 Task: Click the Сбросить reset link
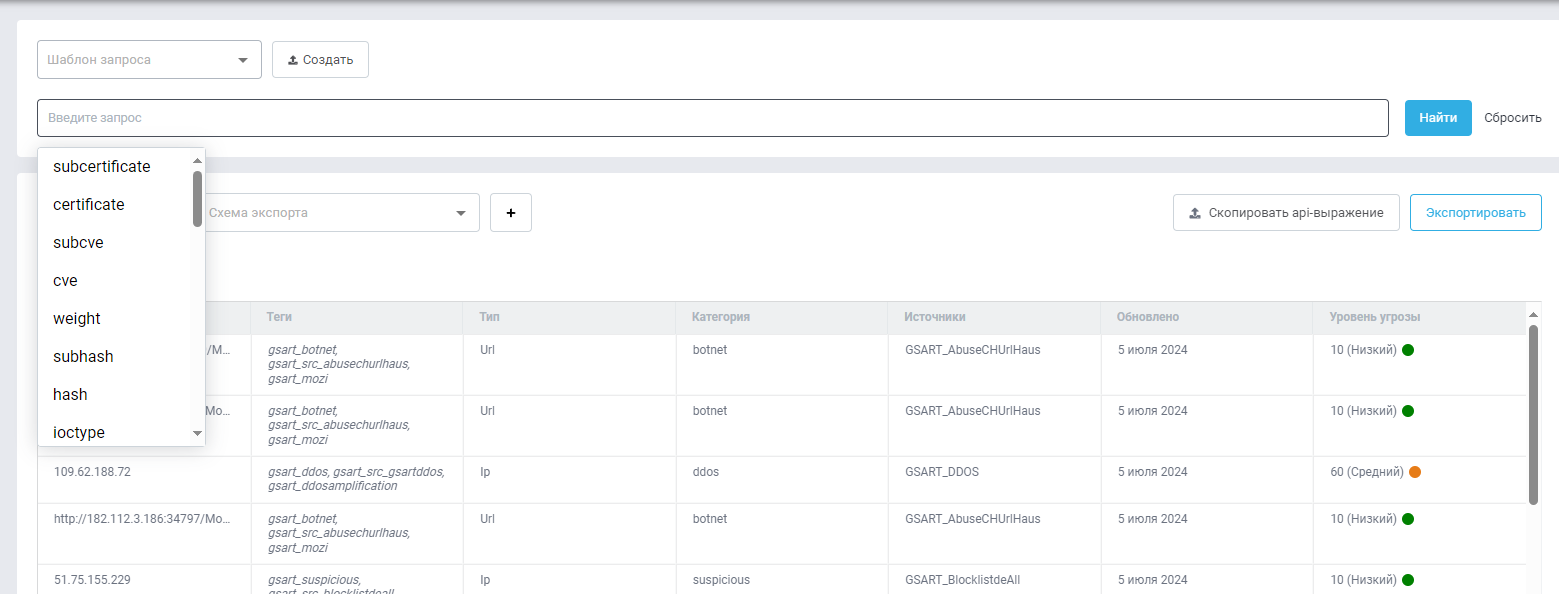click(1512, 118)
